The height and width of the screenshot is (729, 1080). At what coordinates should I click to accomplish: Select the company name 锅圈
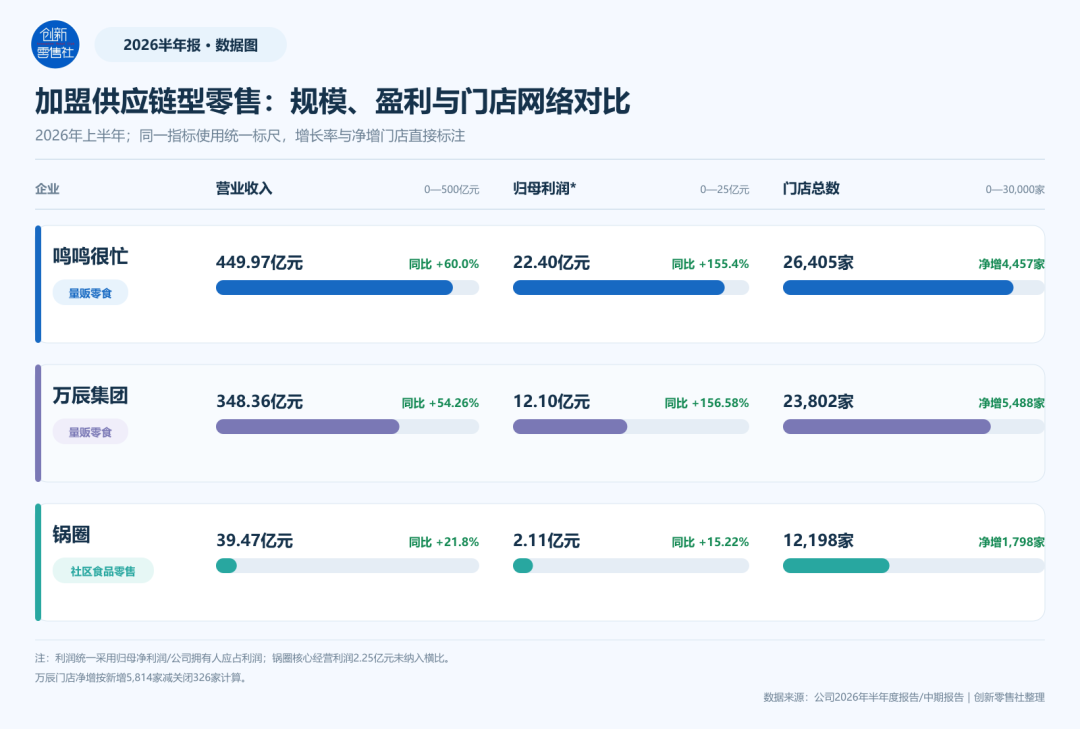pyautogui.click(x=71, y=535)
